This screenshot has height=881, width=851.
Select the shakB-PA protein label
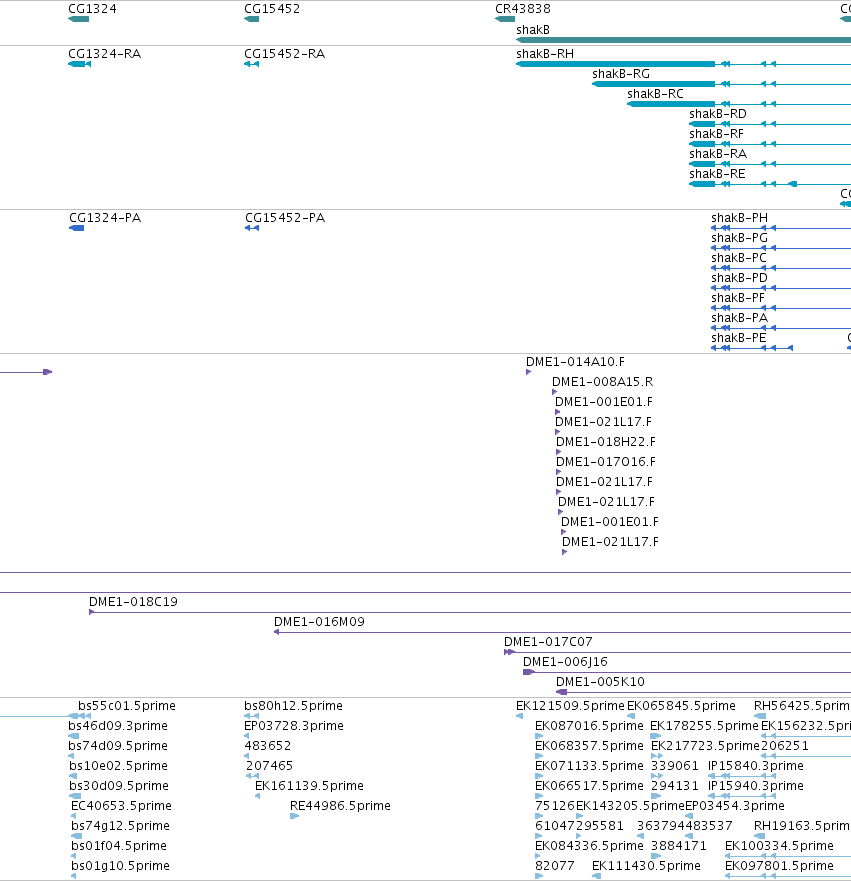(x=739, y=318)
